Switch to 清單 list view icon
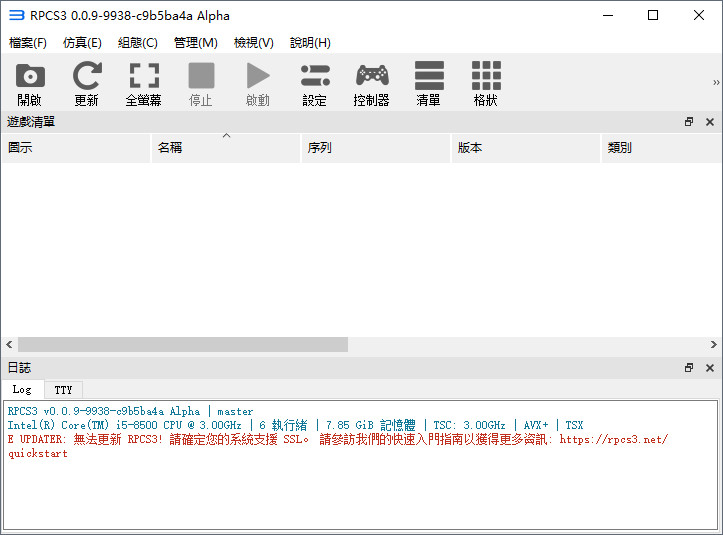Viewport: 723px width, 535px height. (429, 83)
